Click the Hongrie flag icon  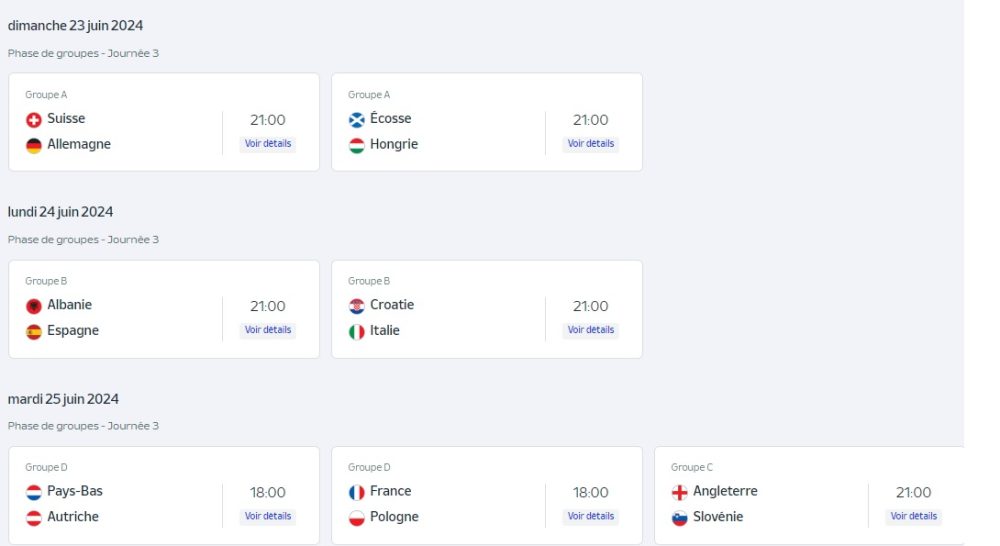357,145
